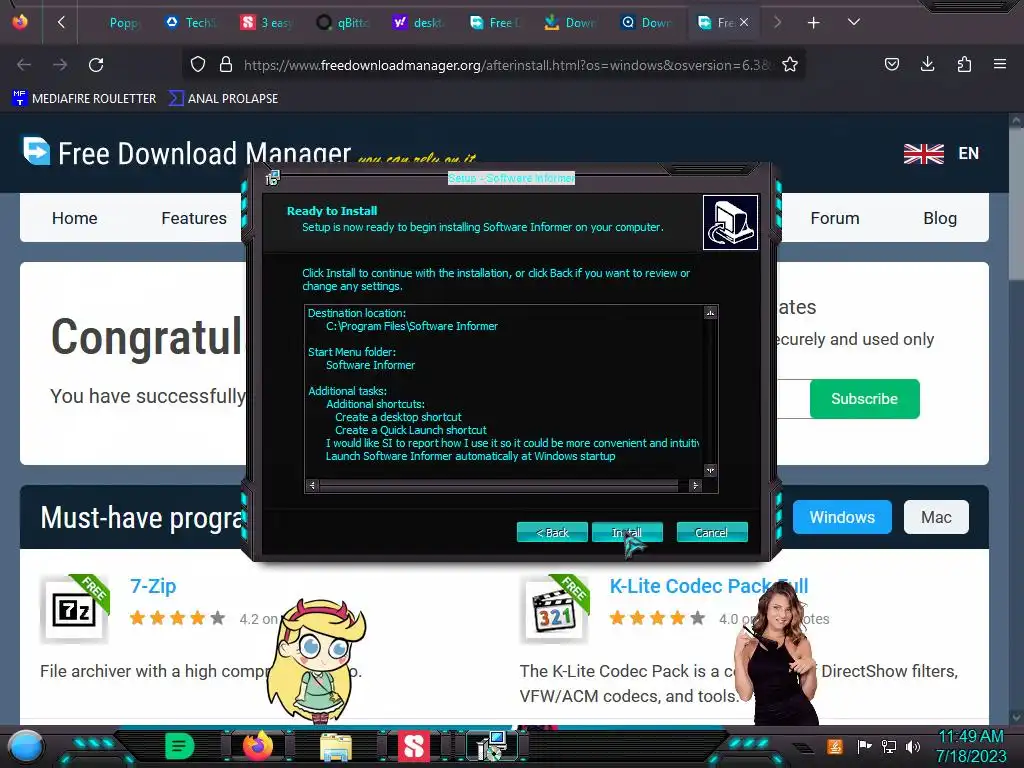
Task: Open the 7-Zip program link
Action: 153,586
